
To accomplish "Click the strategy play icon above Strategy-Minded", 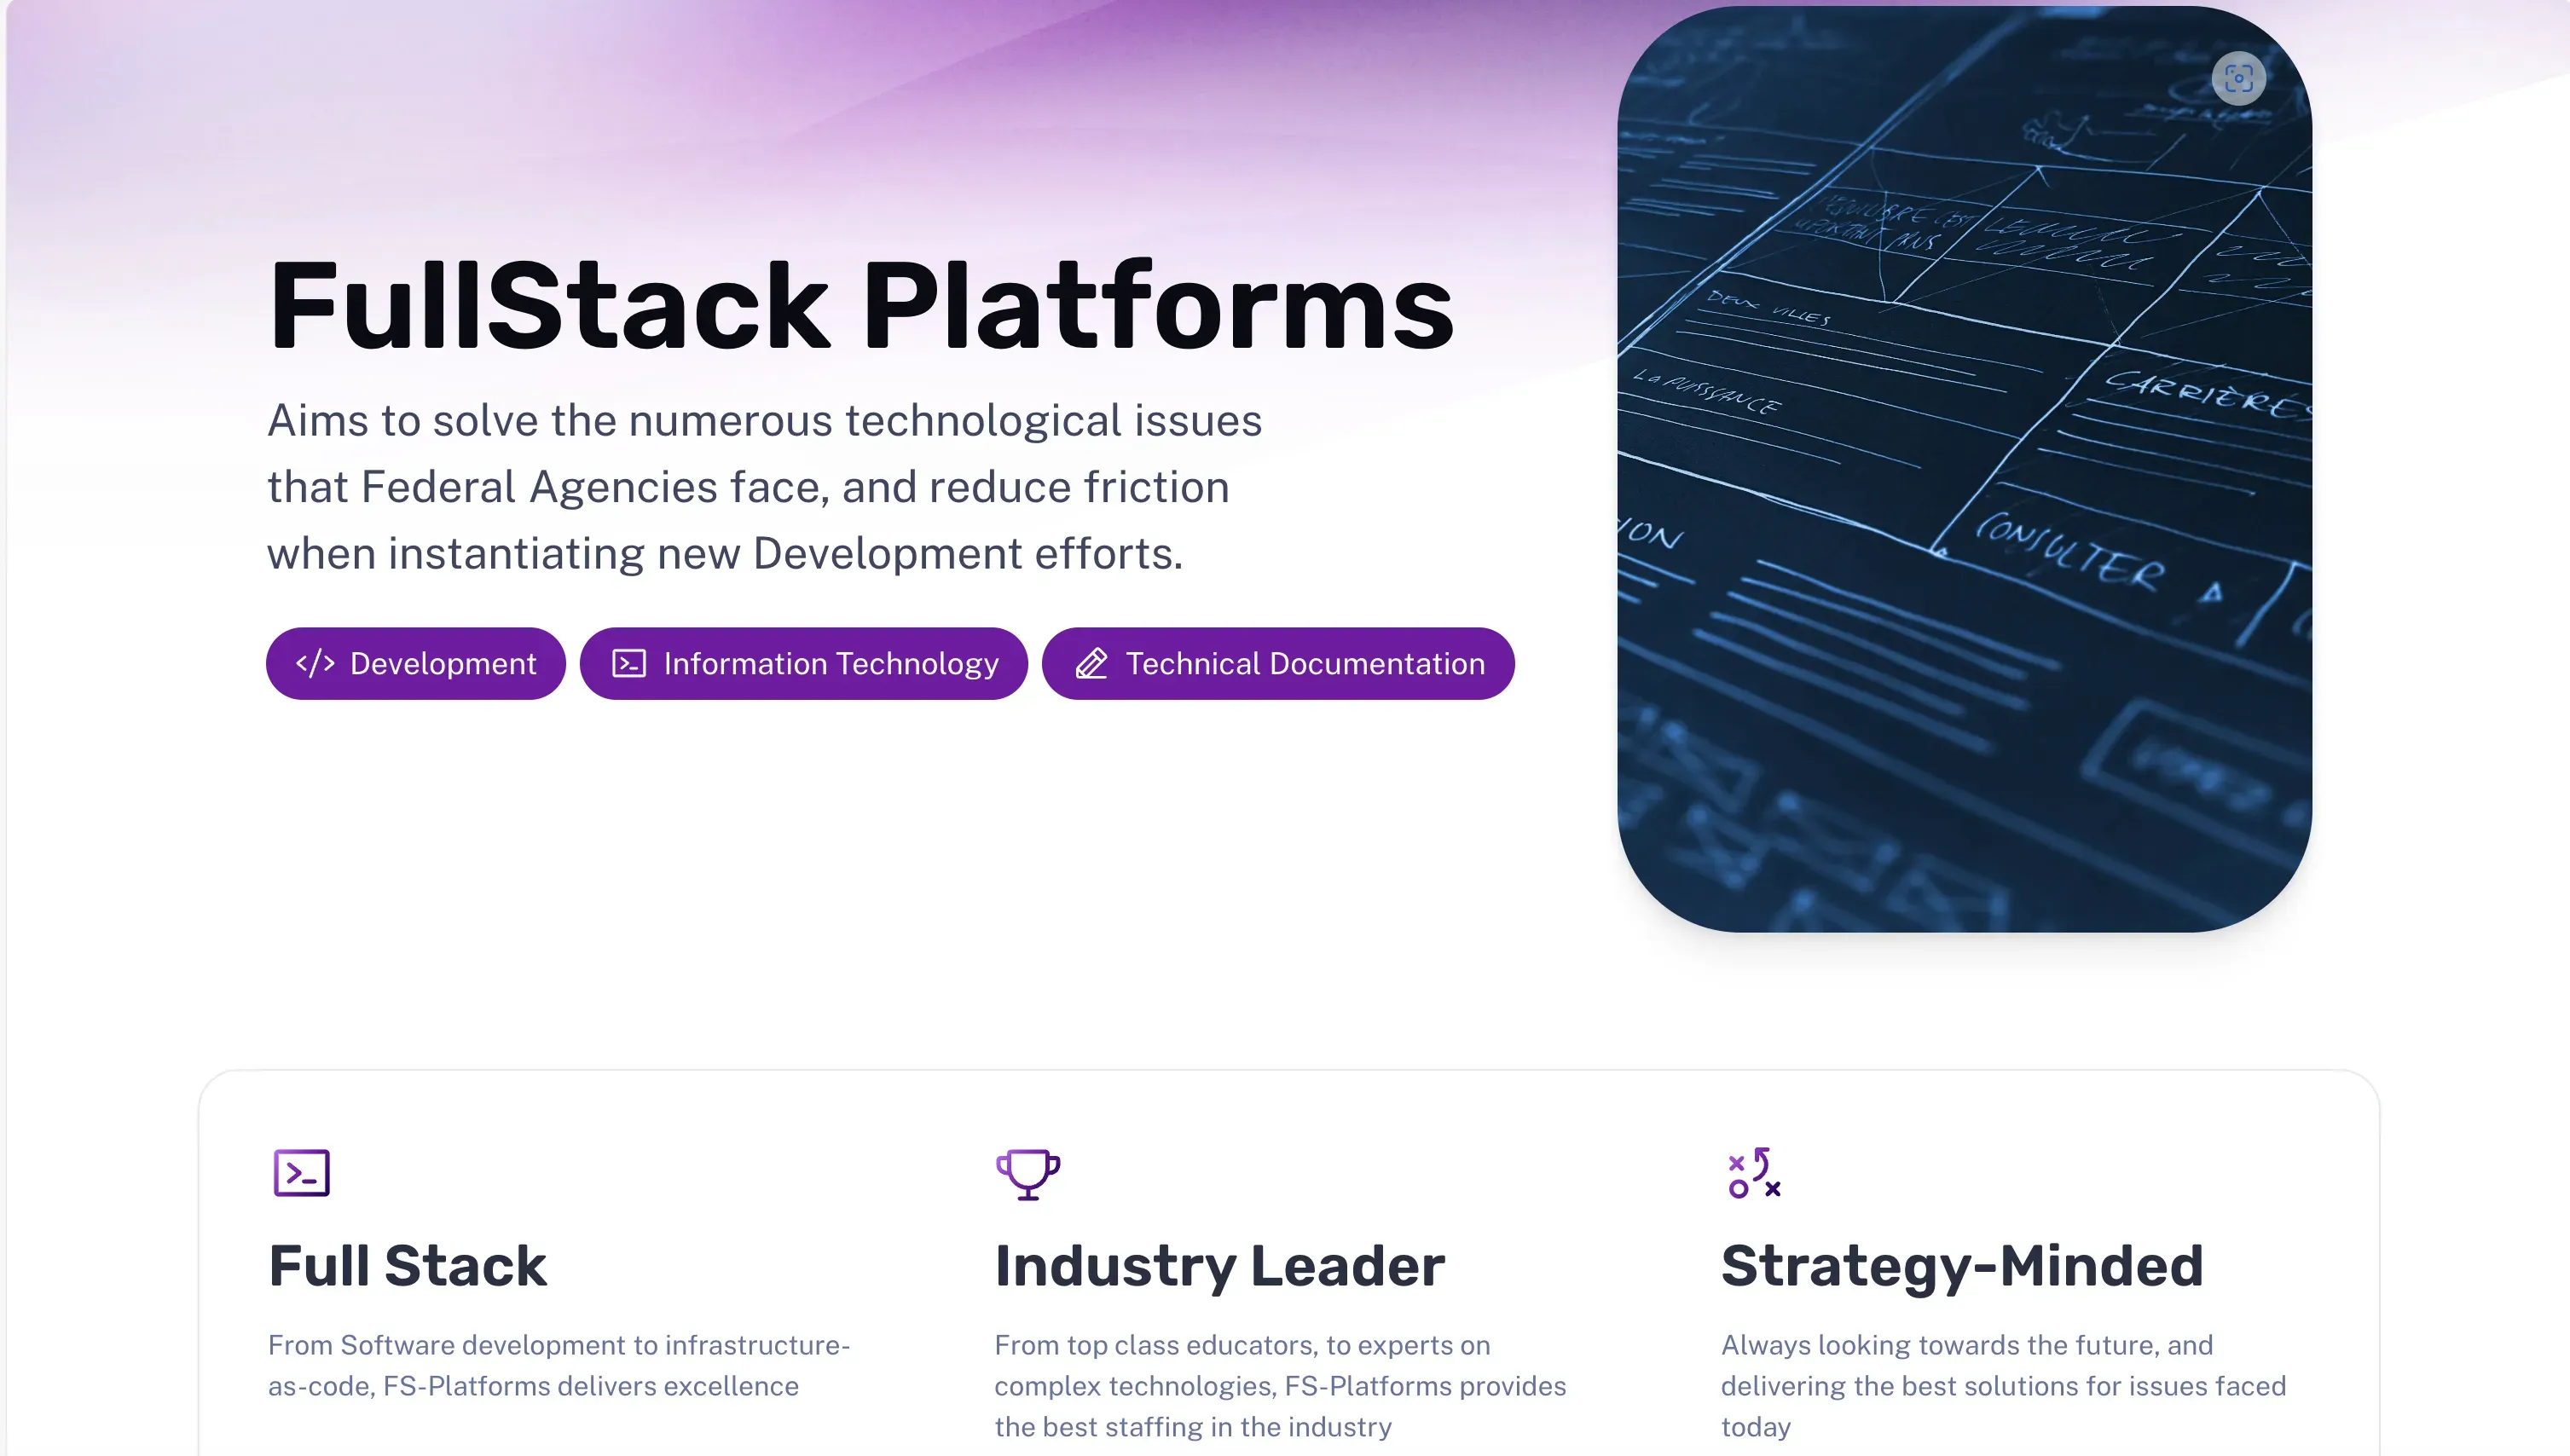I will [1754, 1172].
